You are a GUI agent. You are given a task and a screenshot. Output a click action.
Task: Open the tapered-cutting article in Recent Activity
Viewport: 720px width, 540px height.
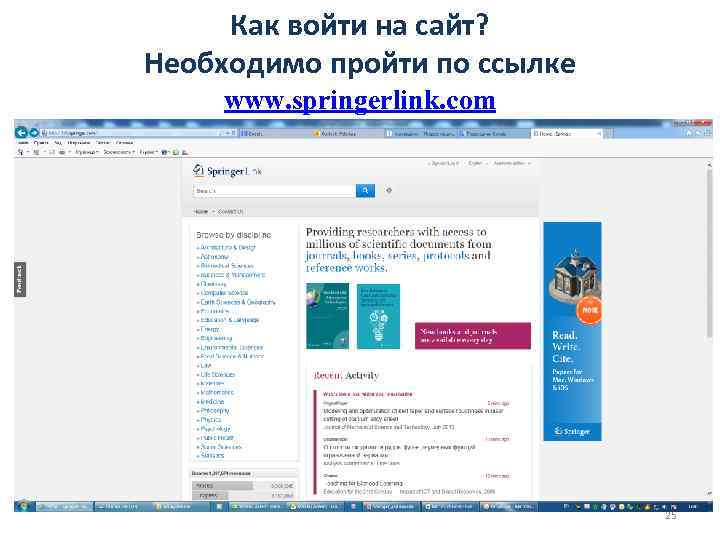click(413, 415)
